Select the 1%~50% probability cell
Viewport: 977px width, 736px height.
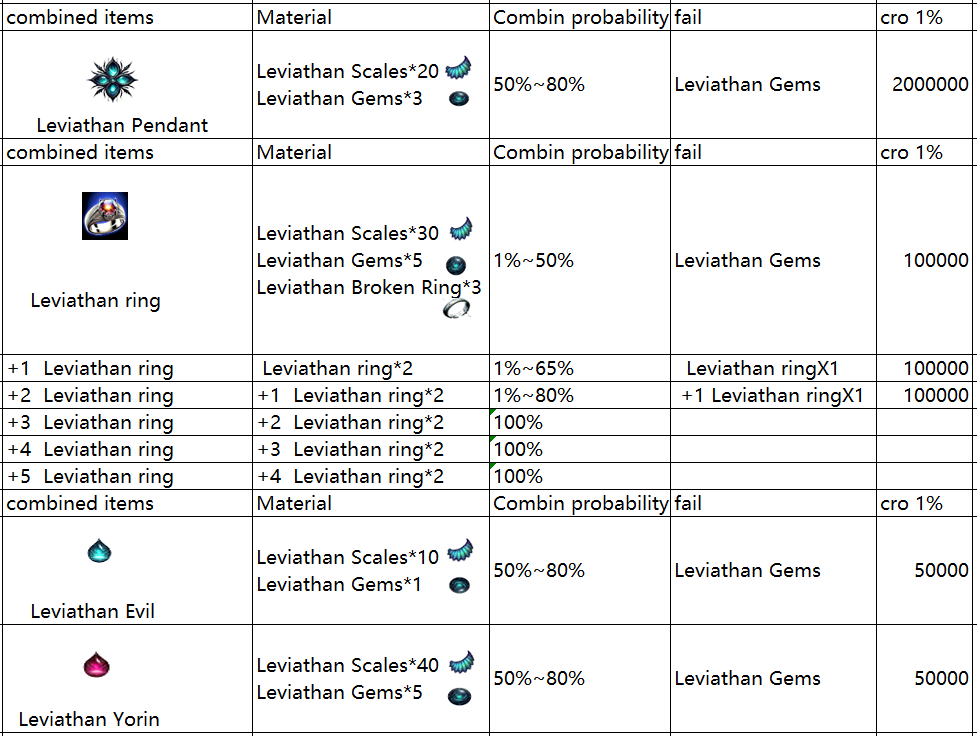(533, 260)
